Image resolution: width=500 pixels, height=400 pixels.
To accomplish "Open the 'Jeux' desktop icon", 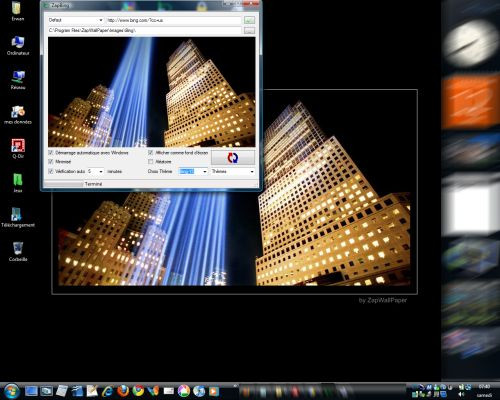I will [18, 183].
